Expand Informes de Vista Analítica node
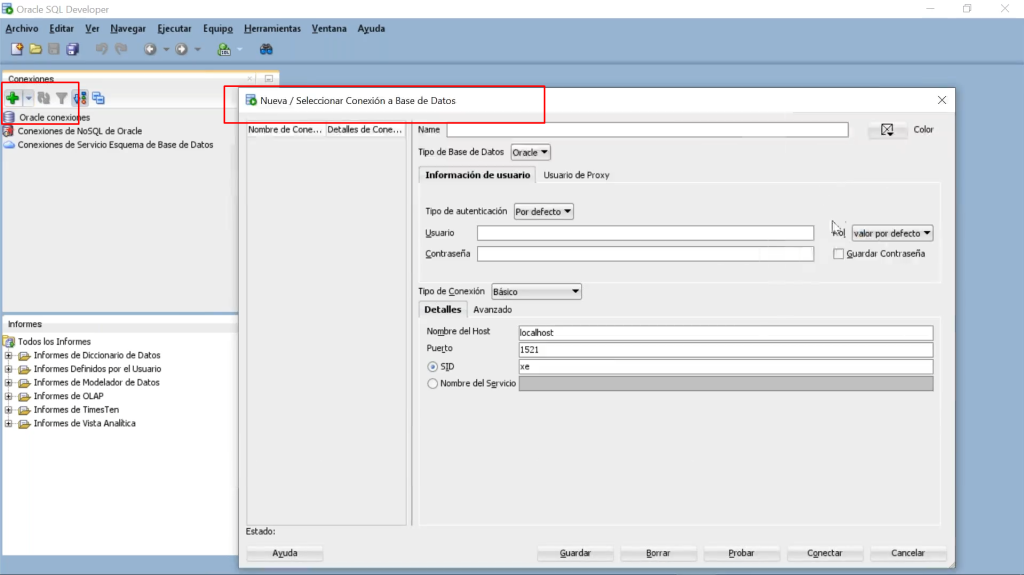 (x=8, y=423)
